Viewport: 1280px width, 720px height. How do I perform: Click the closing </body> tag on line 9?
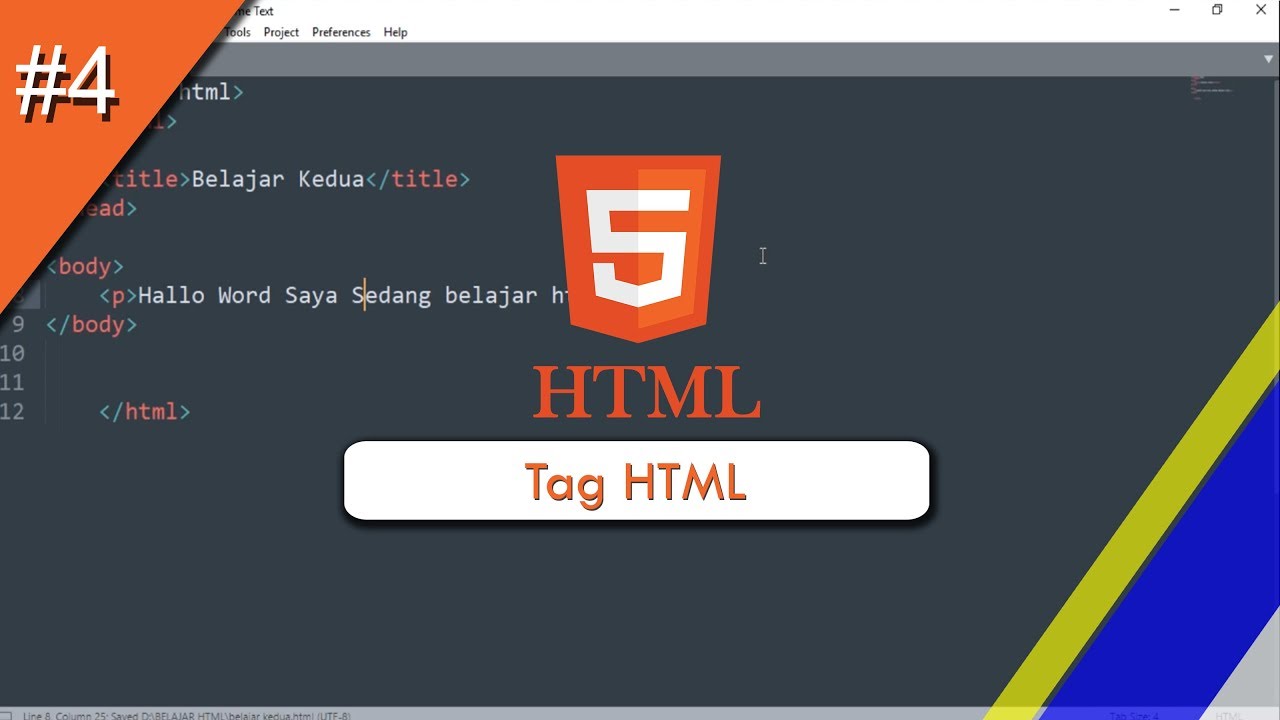pos(91,324)
